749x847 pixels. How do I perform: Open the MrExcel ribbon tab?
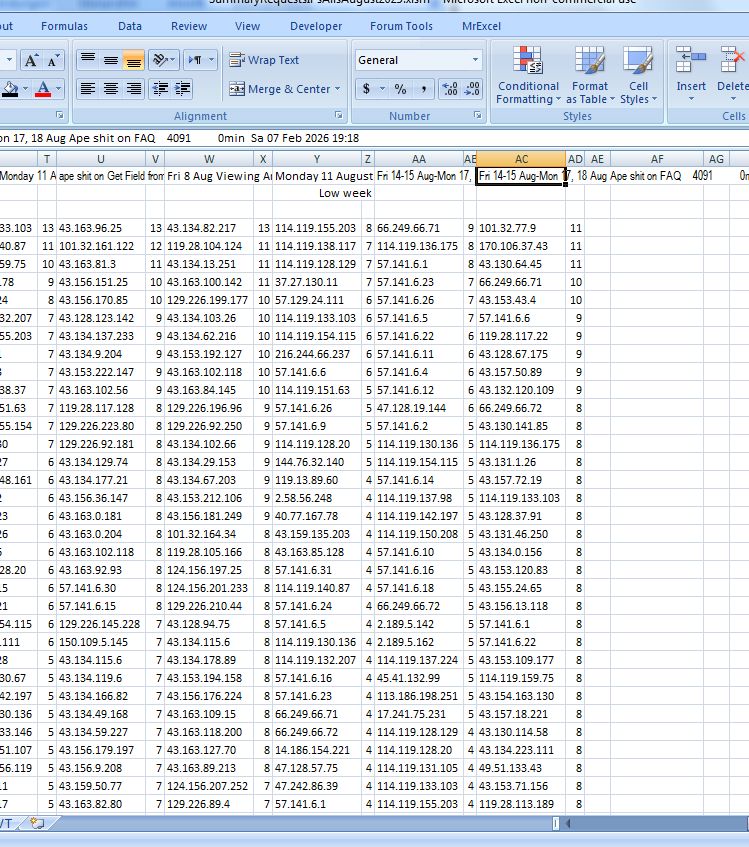click(x=481, y=26)
